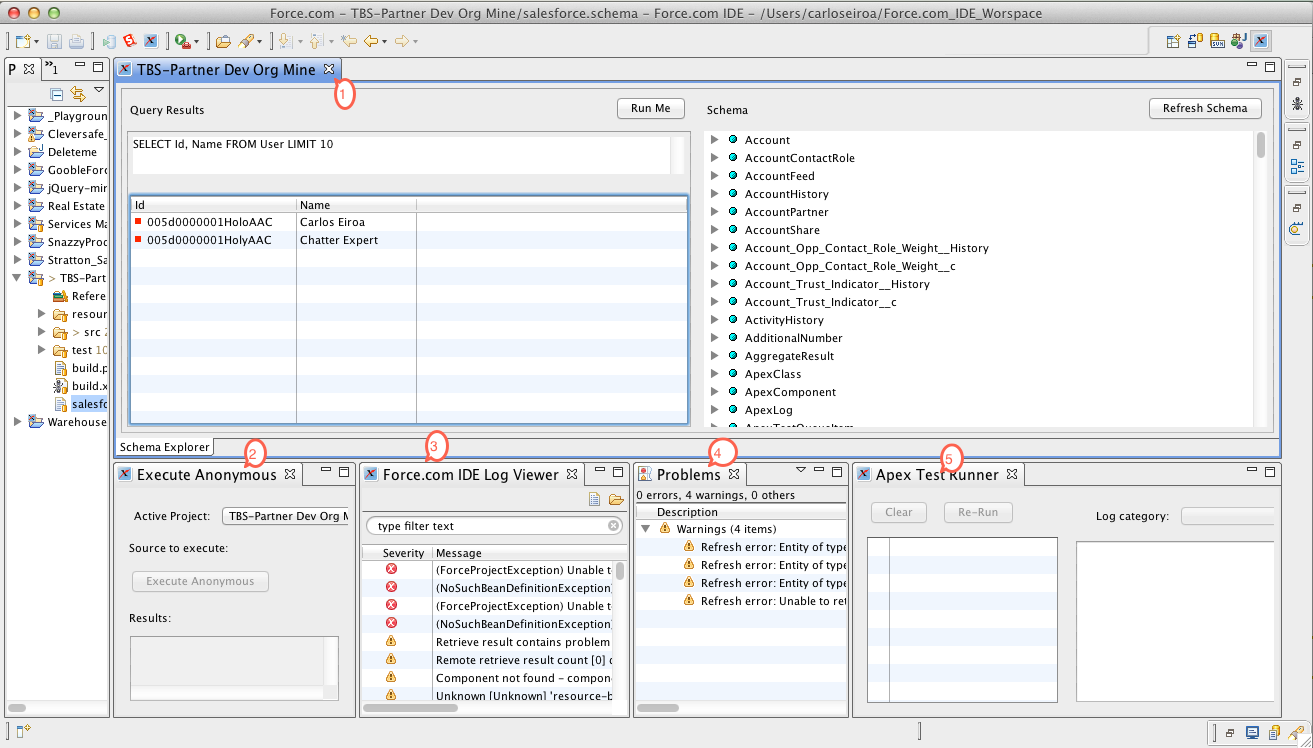Image resolution: width=1313 pixels, height=748 pixels.
Task: Click the type filter text field
Action: point(494,526)
